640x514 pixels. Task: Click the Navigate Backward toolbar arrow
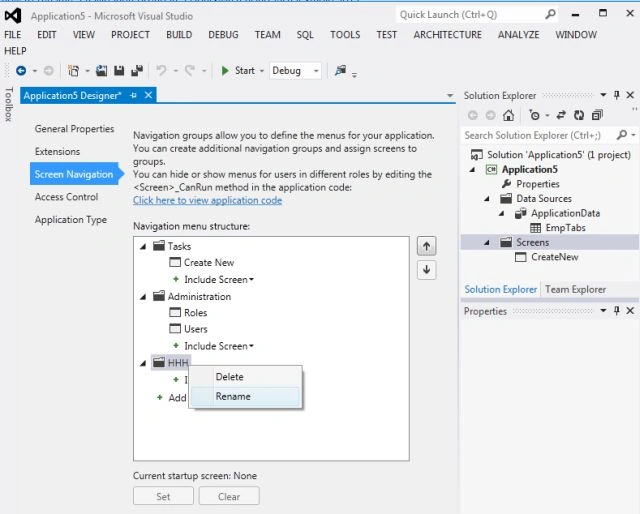21,71
